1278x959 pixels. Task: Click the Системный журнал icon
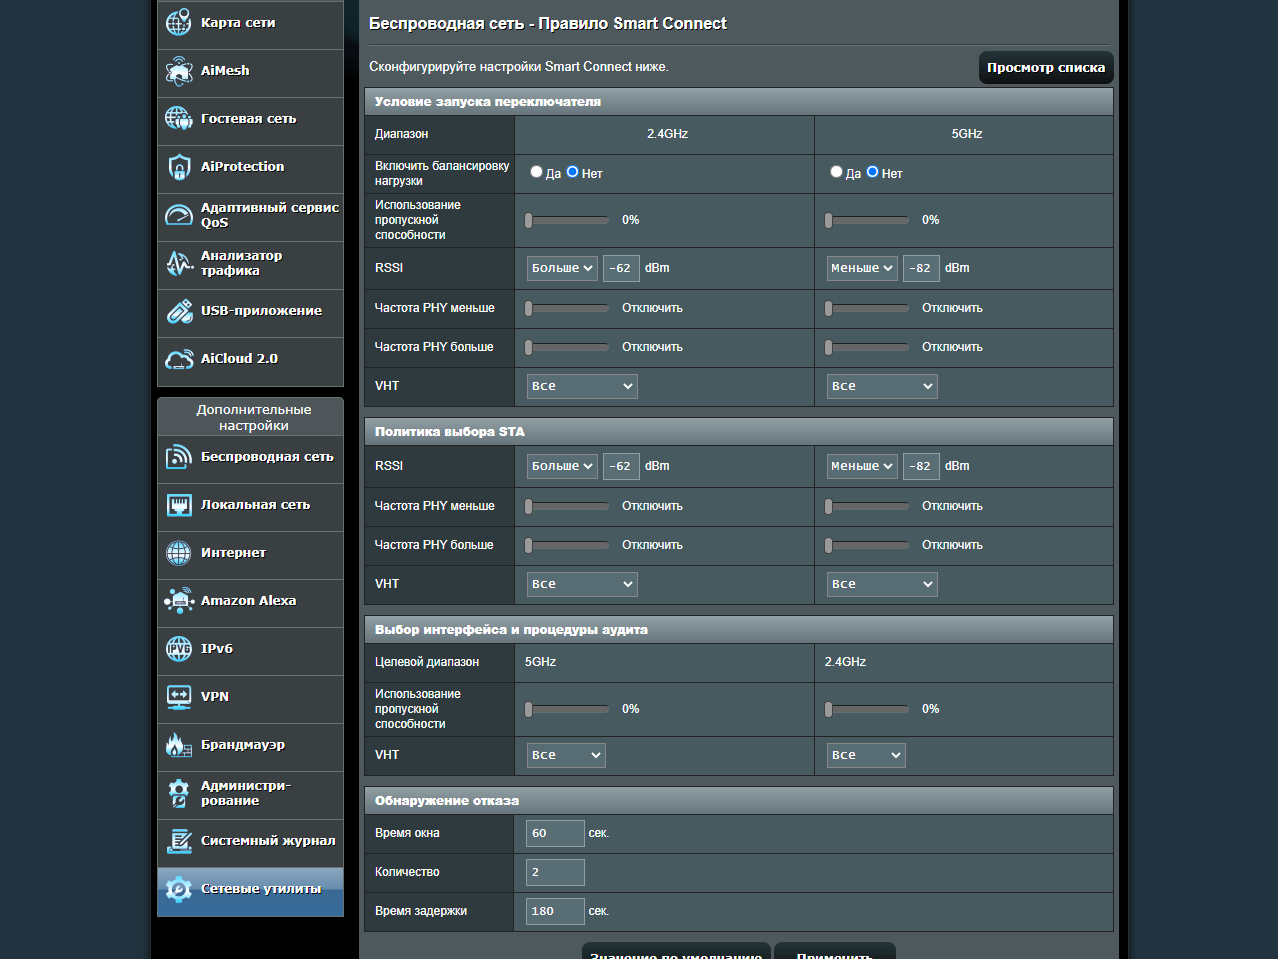(179, 840)
